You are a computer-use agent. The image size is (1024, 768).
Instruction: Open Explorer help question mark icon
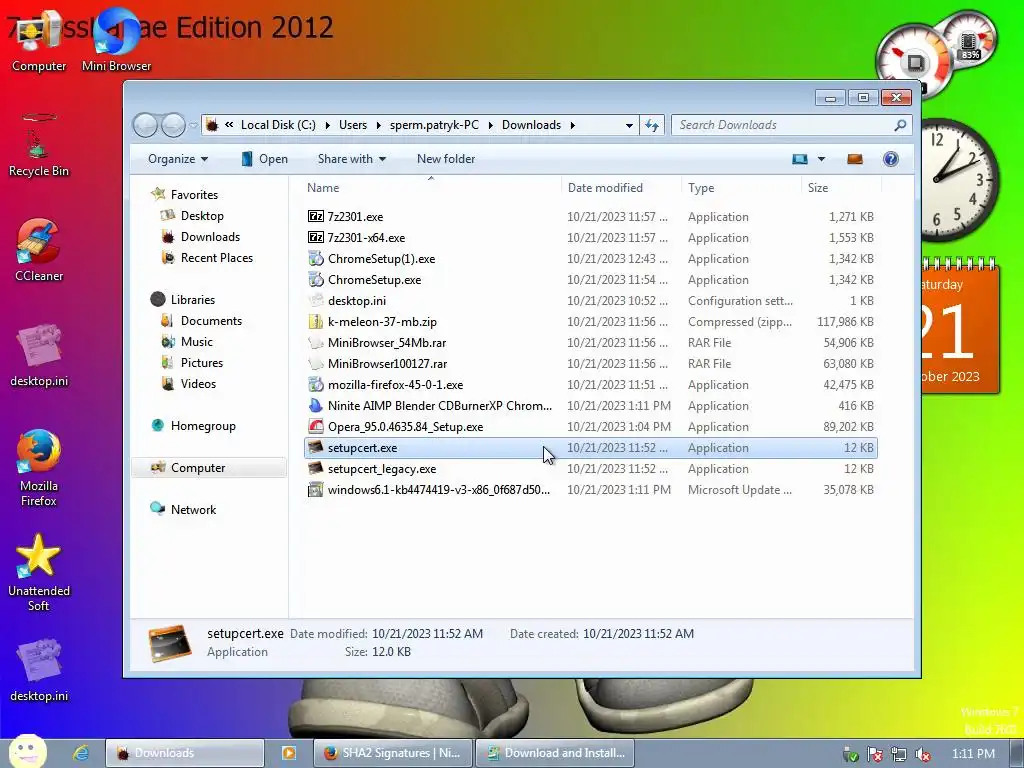(x=891, y=159)
